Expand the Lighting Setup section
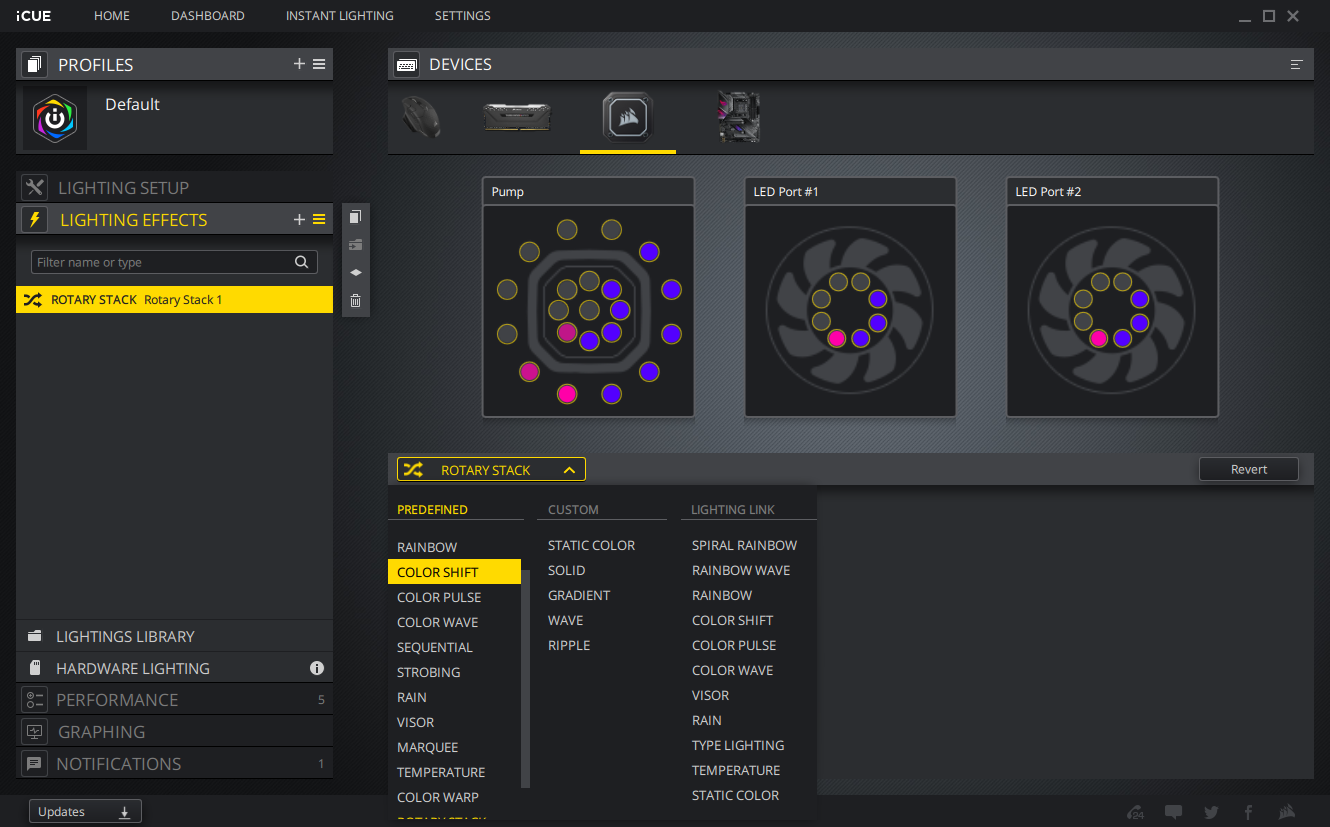This screenshot has height=827, width=1330. 174,187
